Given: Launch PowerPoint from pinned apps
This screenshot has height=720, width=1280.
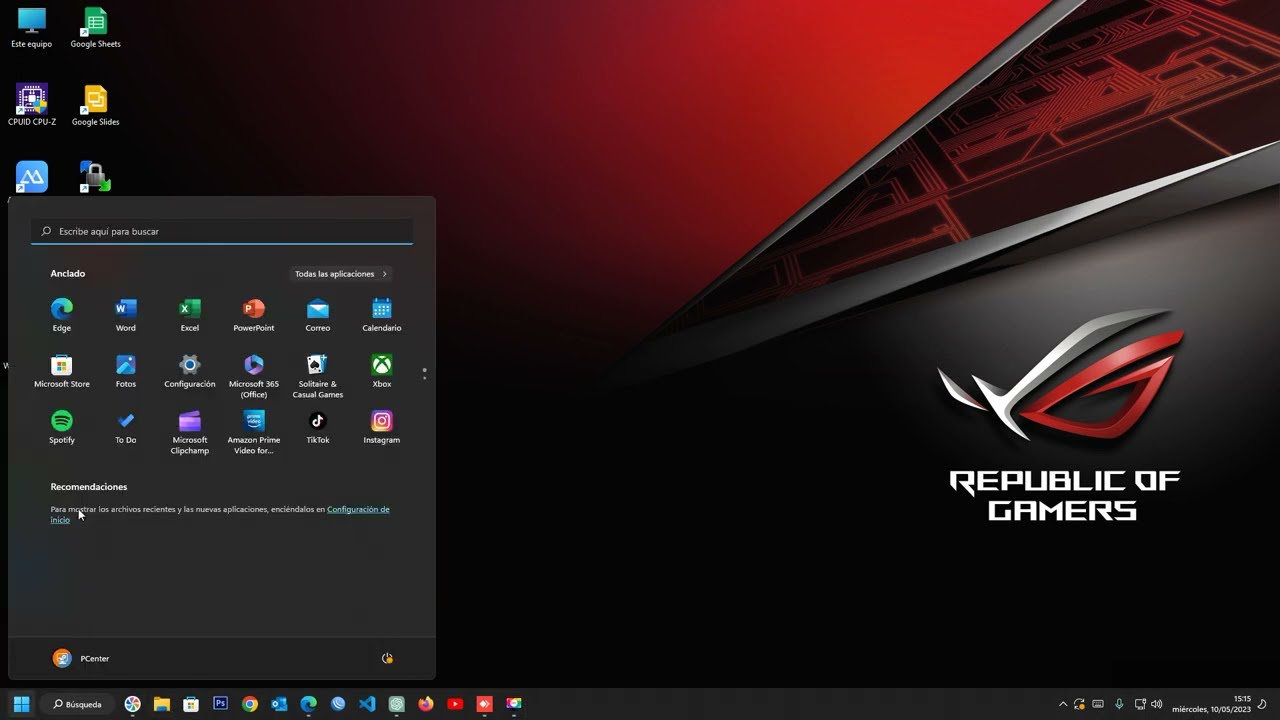Looking at the screenshot, I should coord(254,314).
